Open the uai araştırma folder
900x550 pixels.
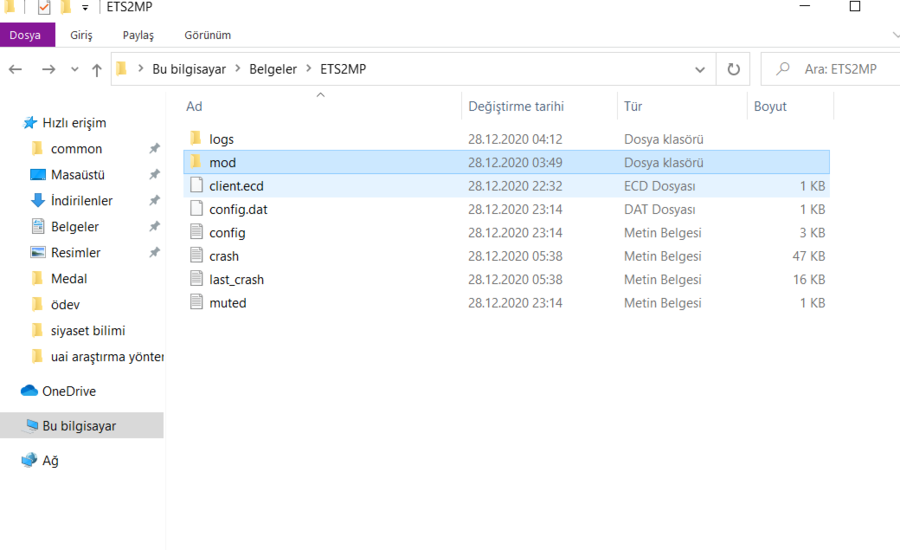pyautogui.click(x=107, y=357)
